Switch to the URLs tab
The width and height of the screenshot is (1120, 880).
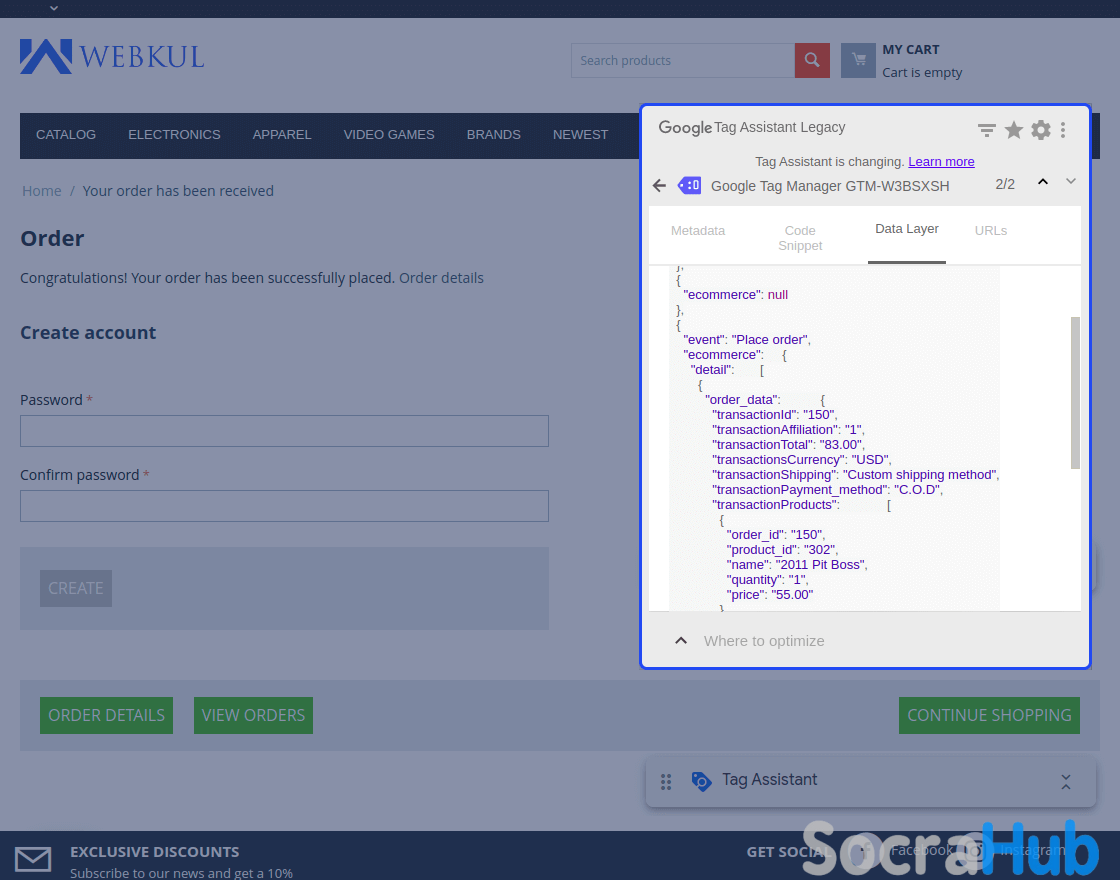[x=991, y=231]
